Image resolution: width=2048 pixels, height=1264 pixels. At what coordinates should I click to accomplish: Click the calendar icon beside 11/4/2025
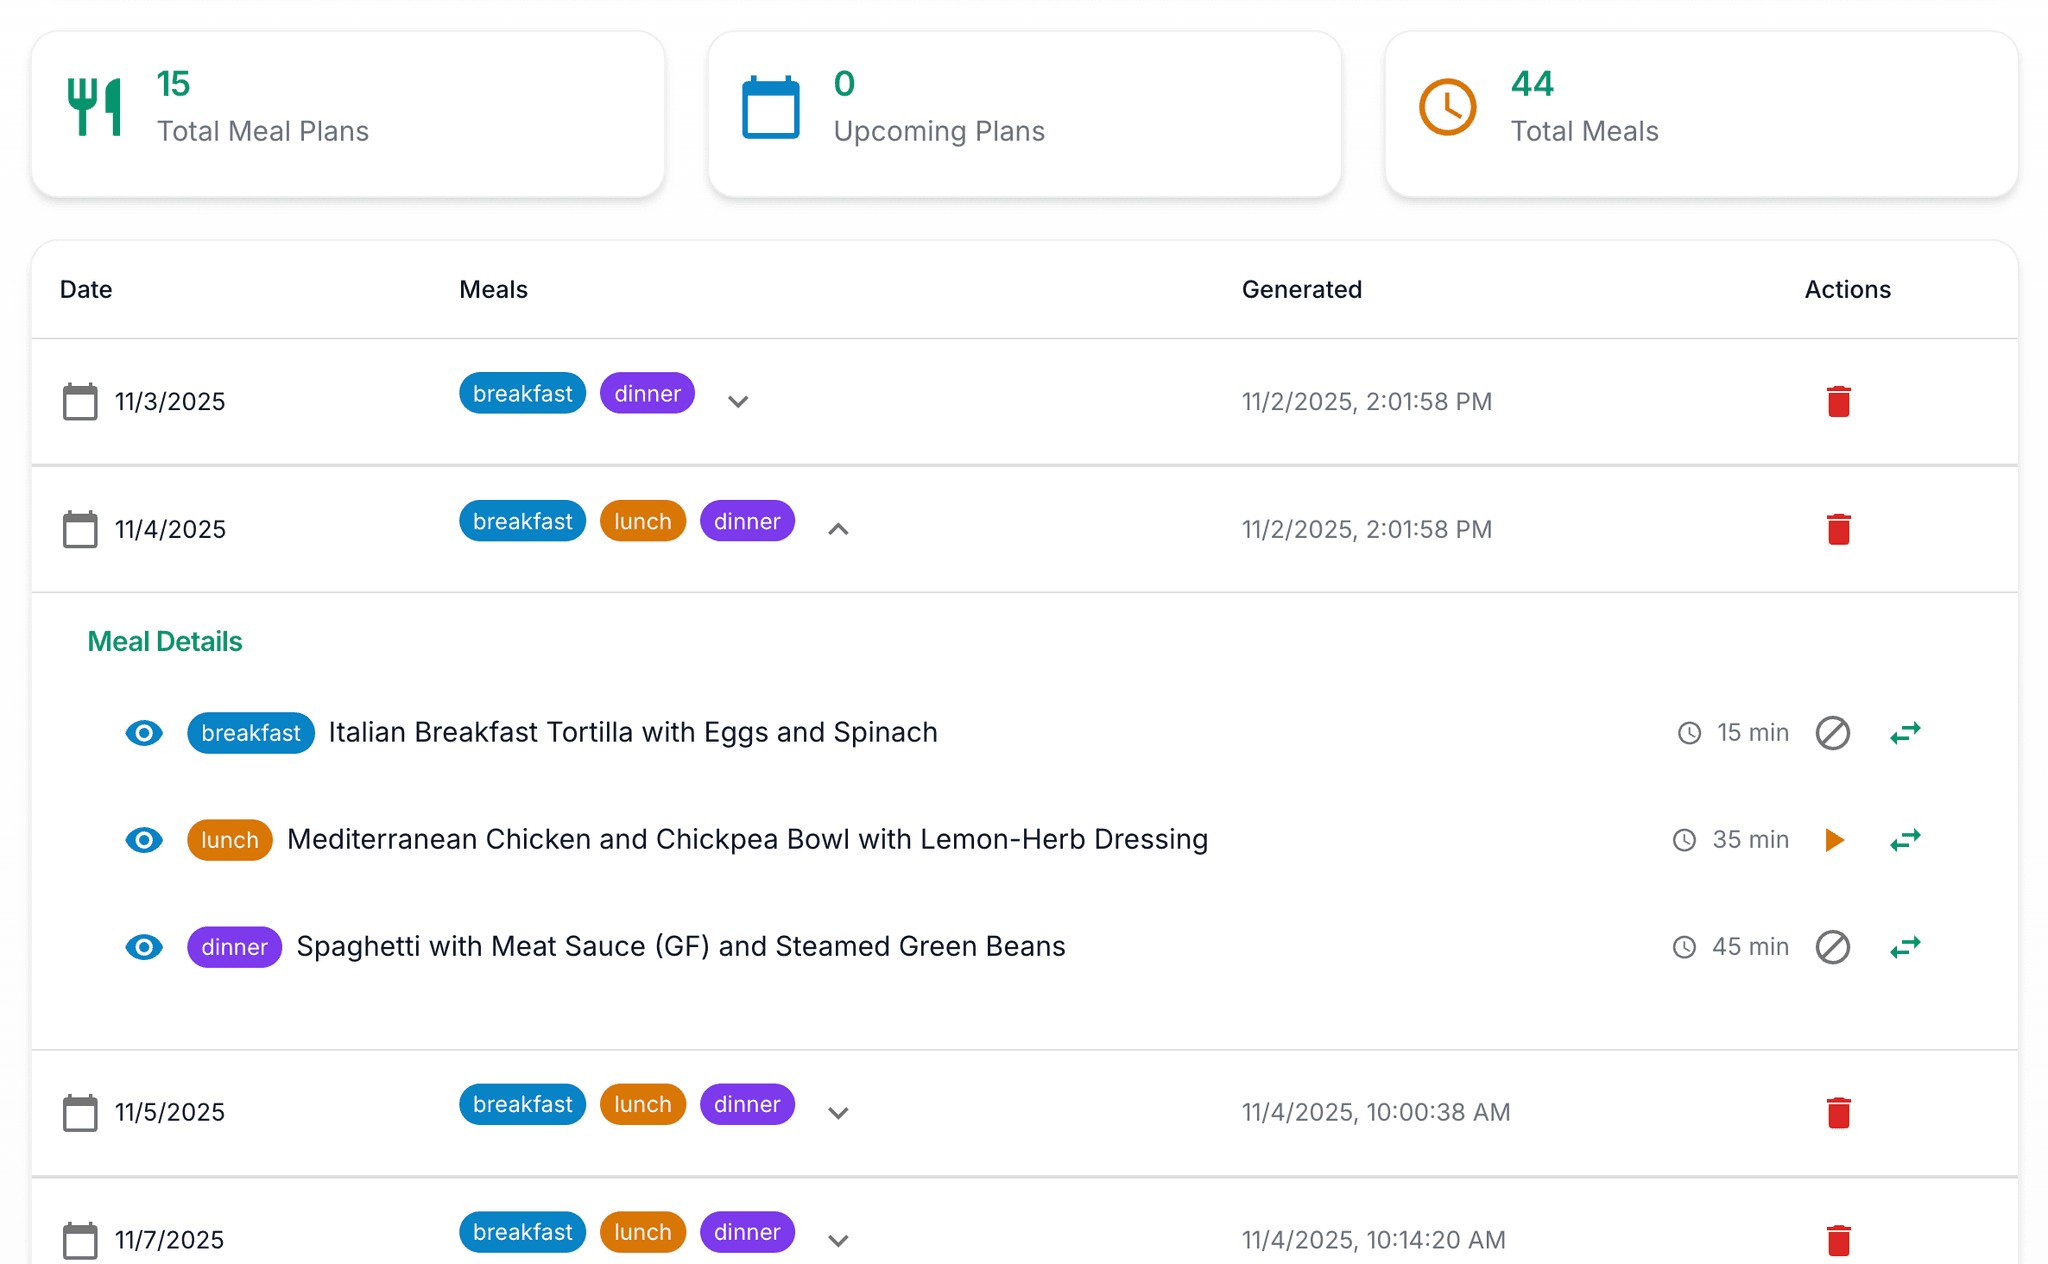point(79,529)
